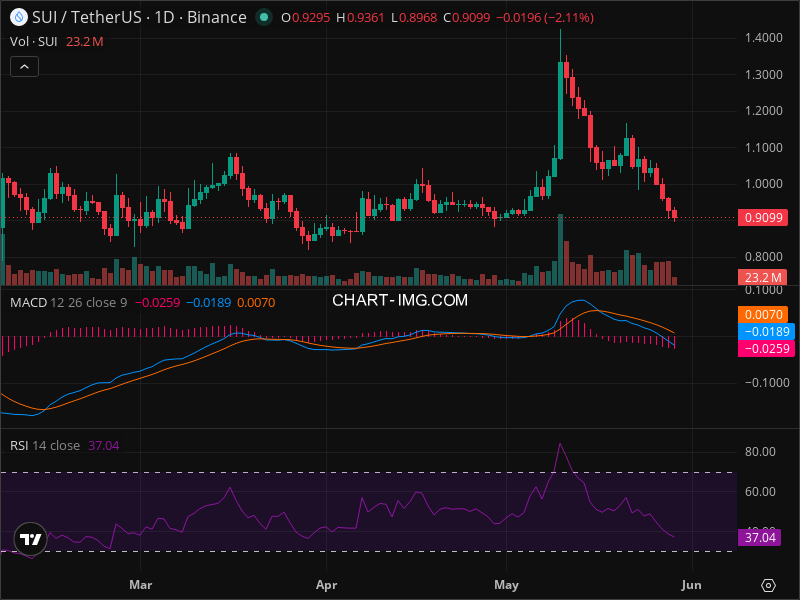Click the pink −0.0259 histogram label
The width and height of the screenshot is (800, 600).
pos(766,348)
